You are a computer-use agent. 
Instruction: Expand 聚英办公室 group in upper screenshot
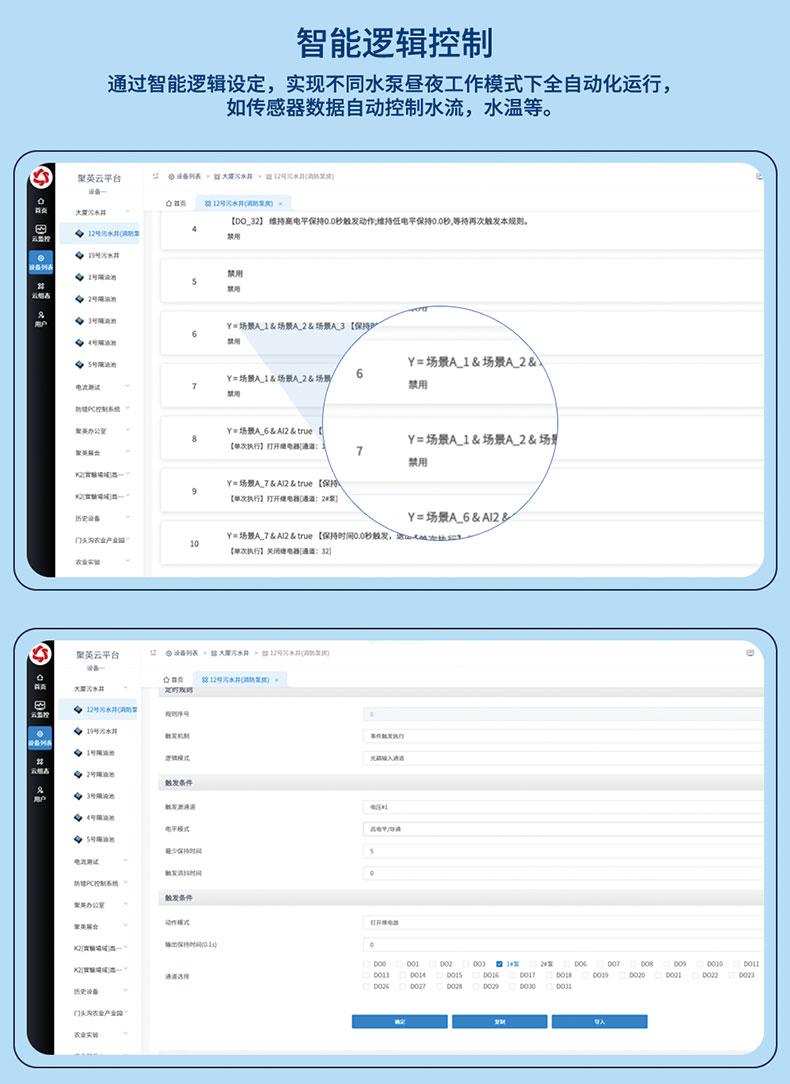point(127,430)
